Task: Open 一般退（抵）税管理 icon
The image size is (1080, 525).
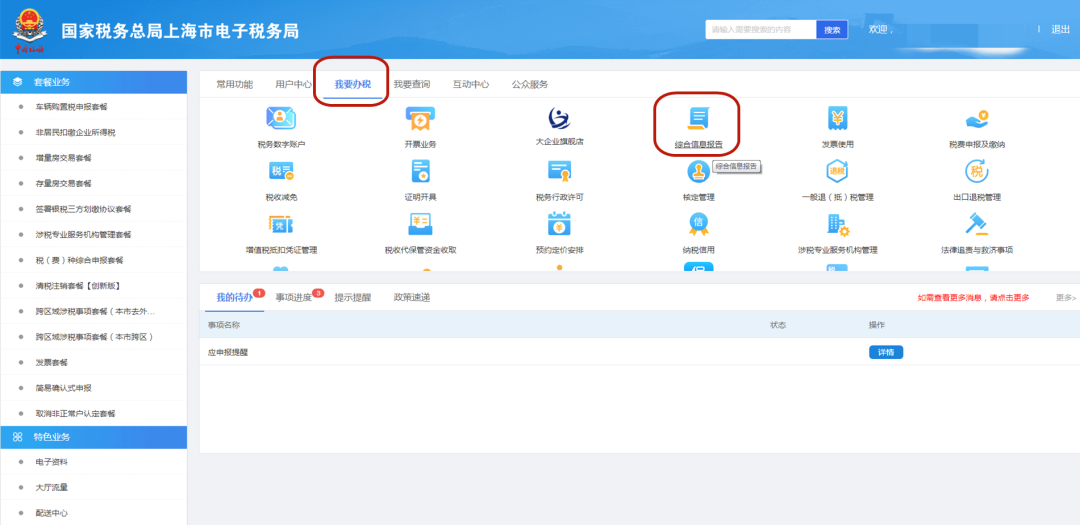Action: (x=838, y=171)
